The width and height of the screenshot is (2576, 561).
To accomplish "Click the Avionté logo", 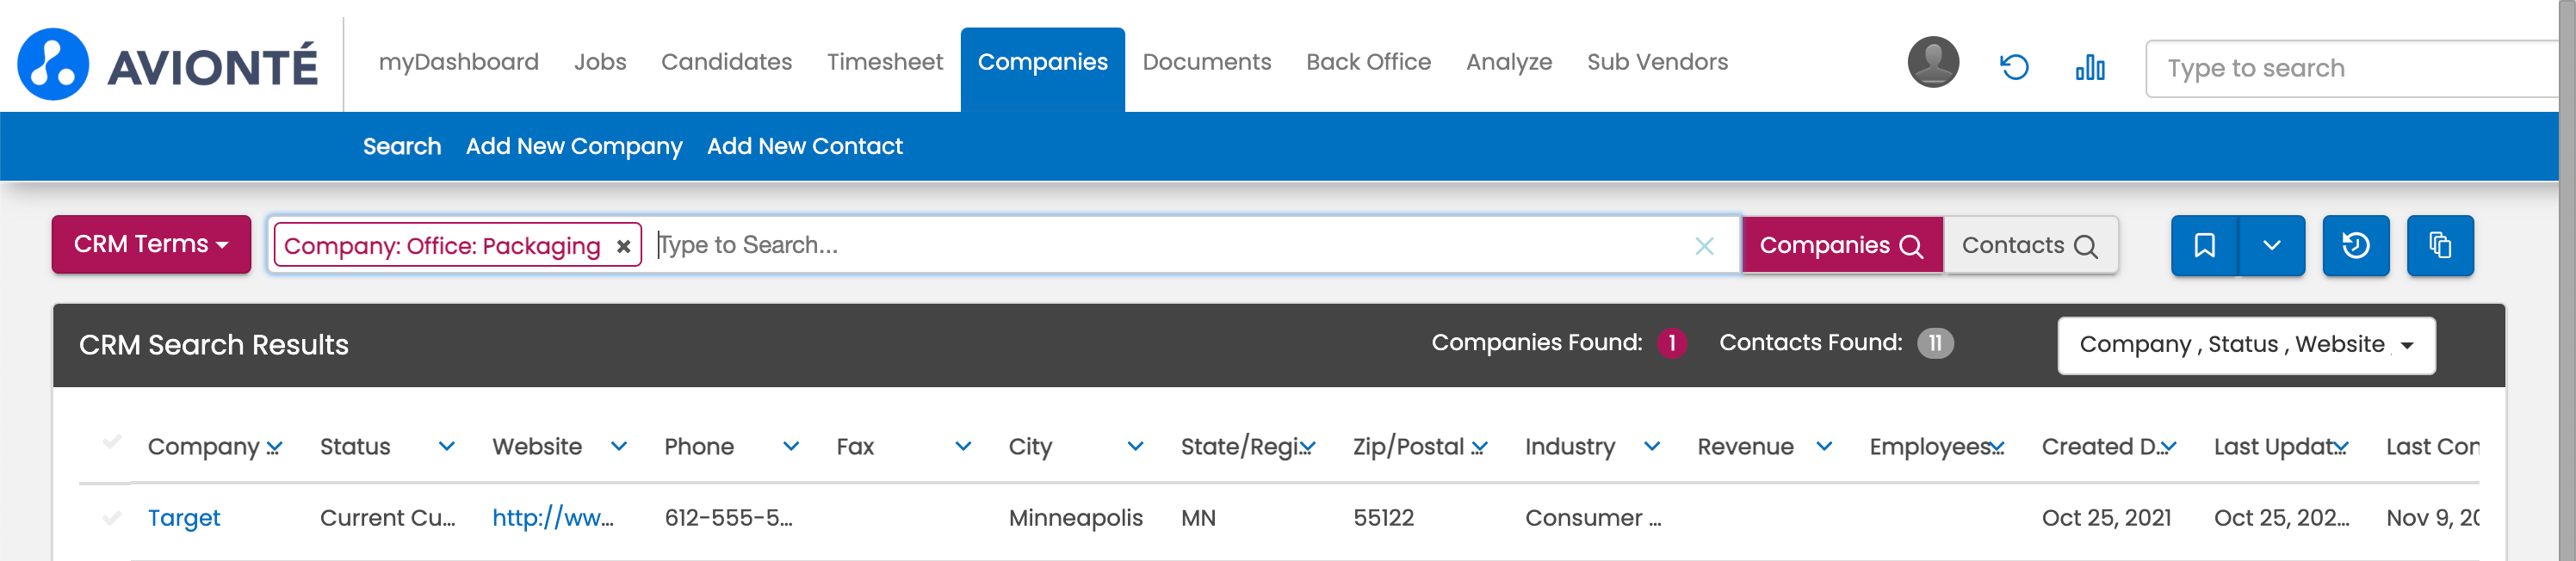I will pos(167,64).
